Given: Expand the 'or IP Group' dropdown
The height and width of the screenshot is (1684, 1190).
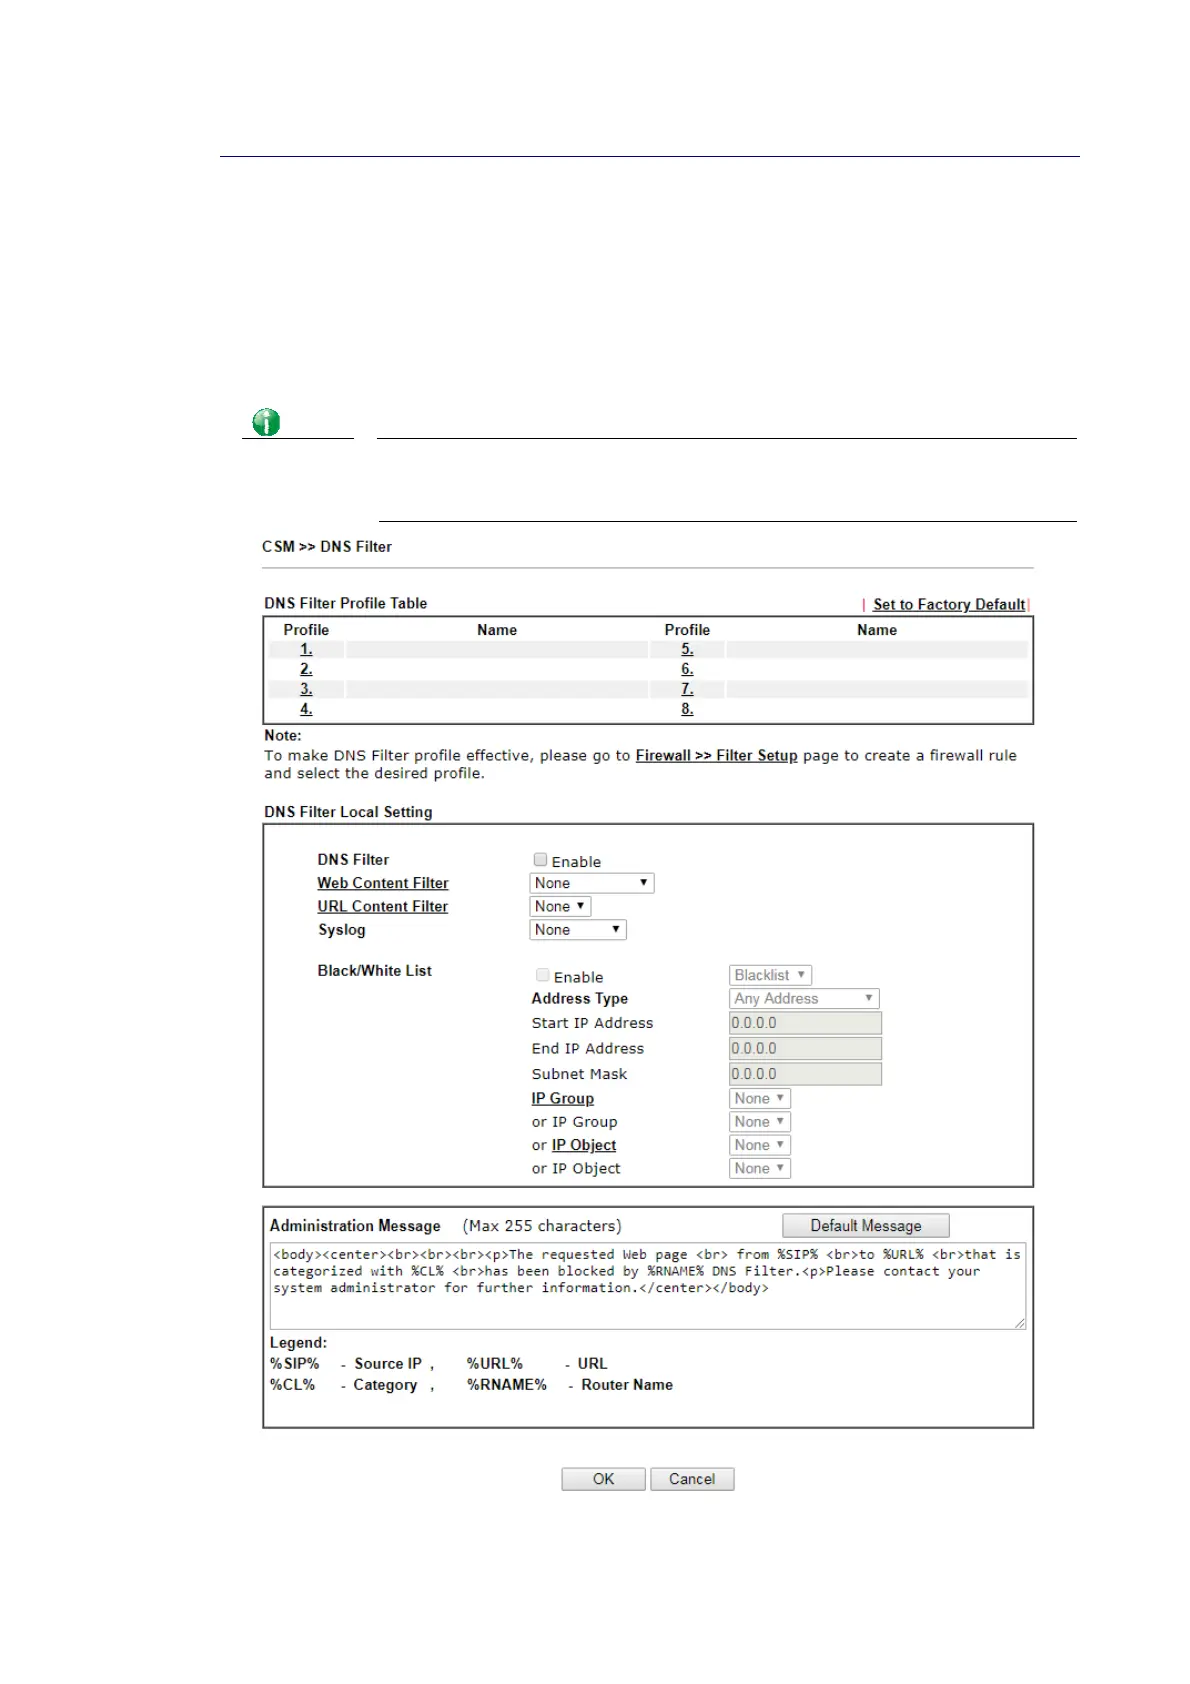Looking at the screenshot, I should tap(760, 1122).
